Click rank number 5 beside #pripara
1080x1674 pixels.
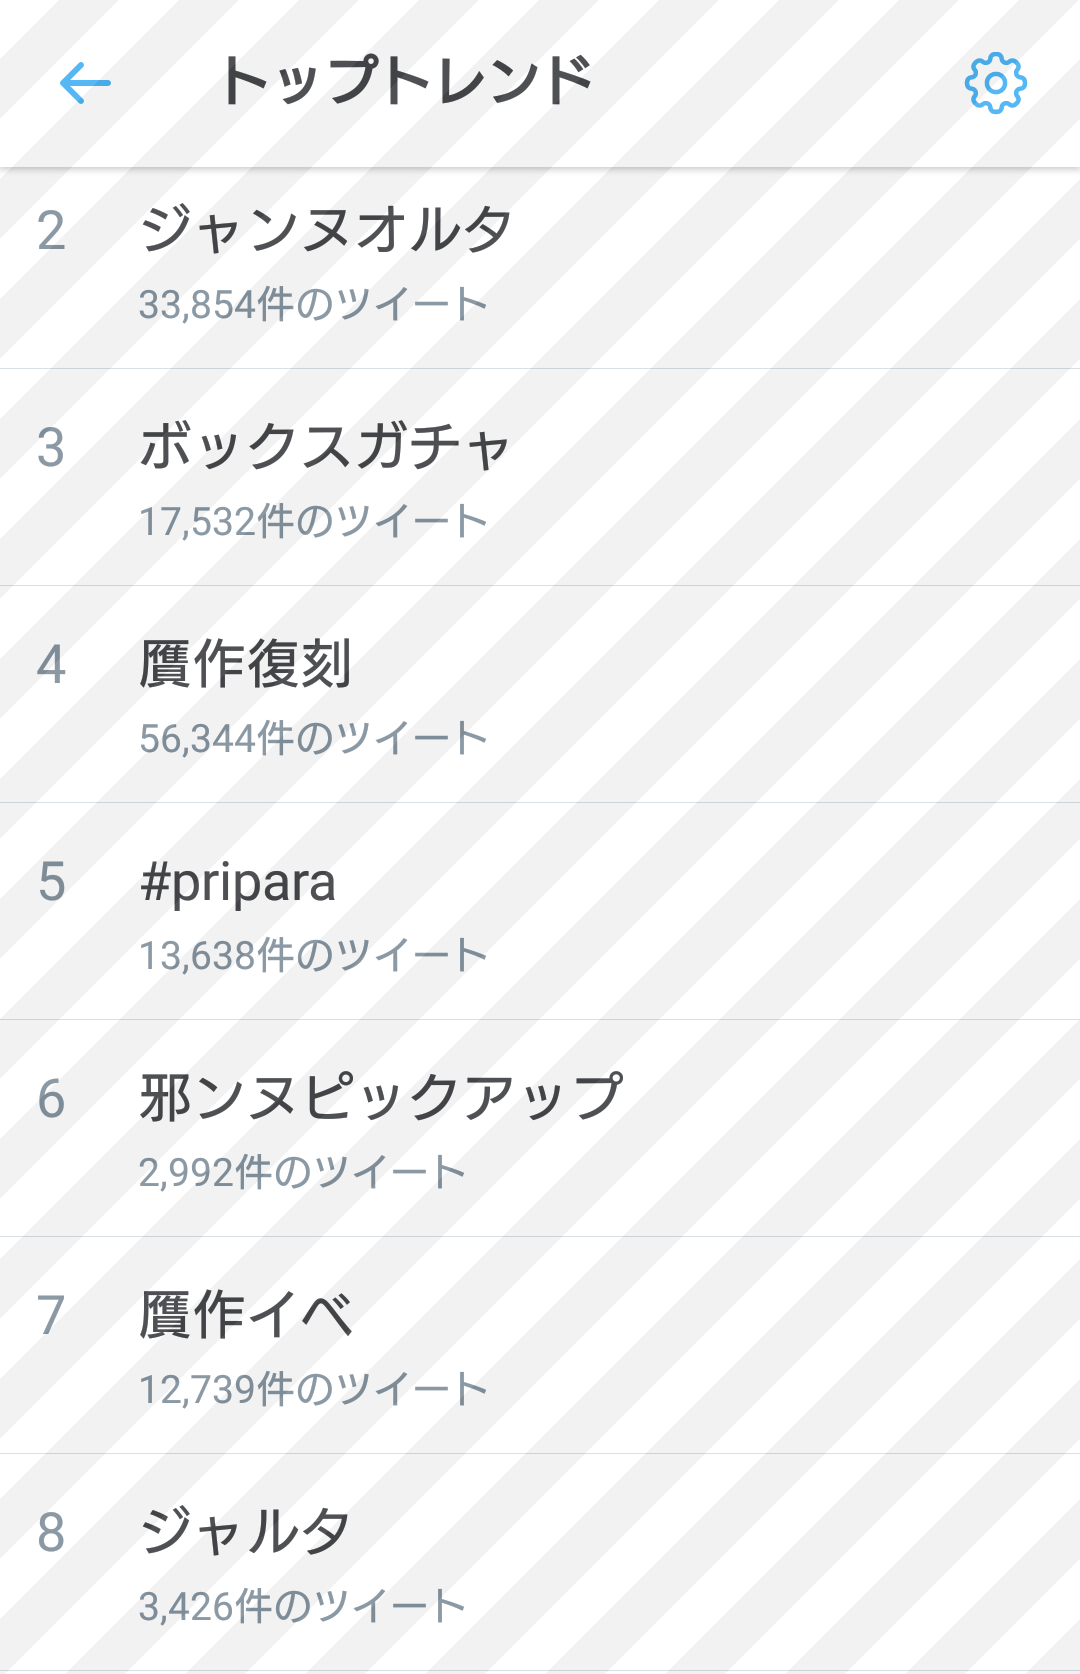pyautogui.click(x=51, y=882)
